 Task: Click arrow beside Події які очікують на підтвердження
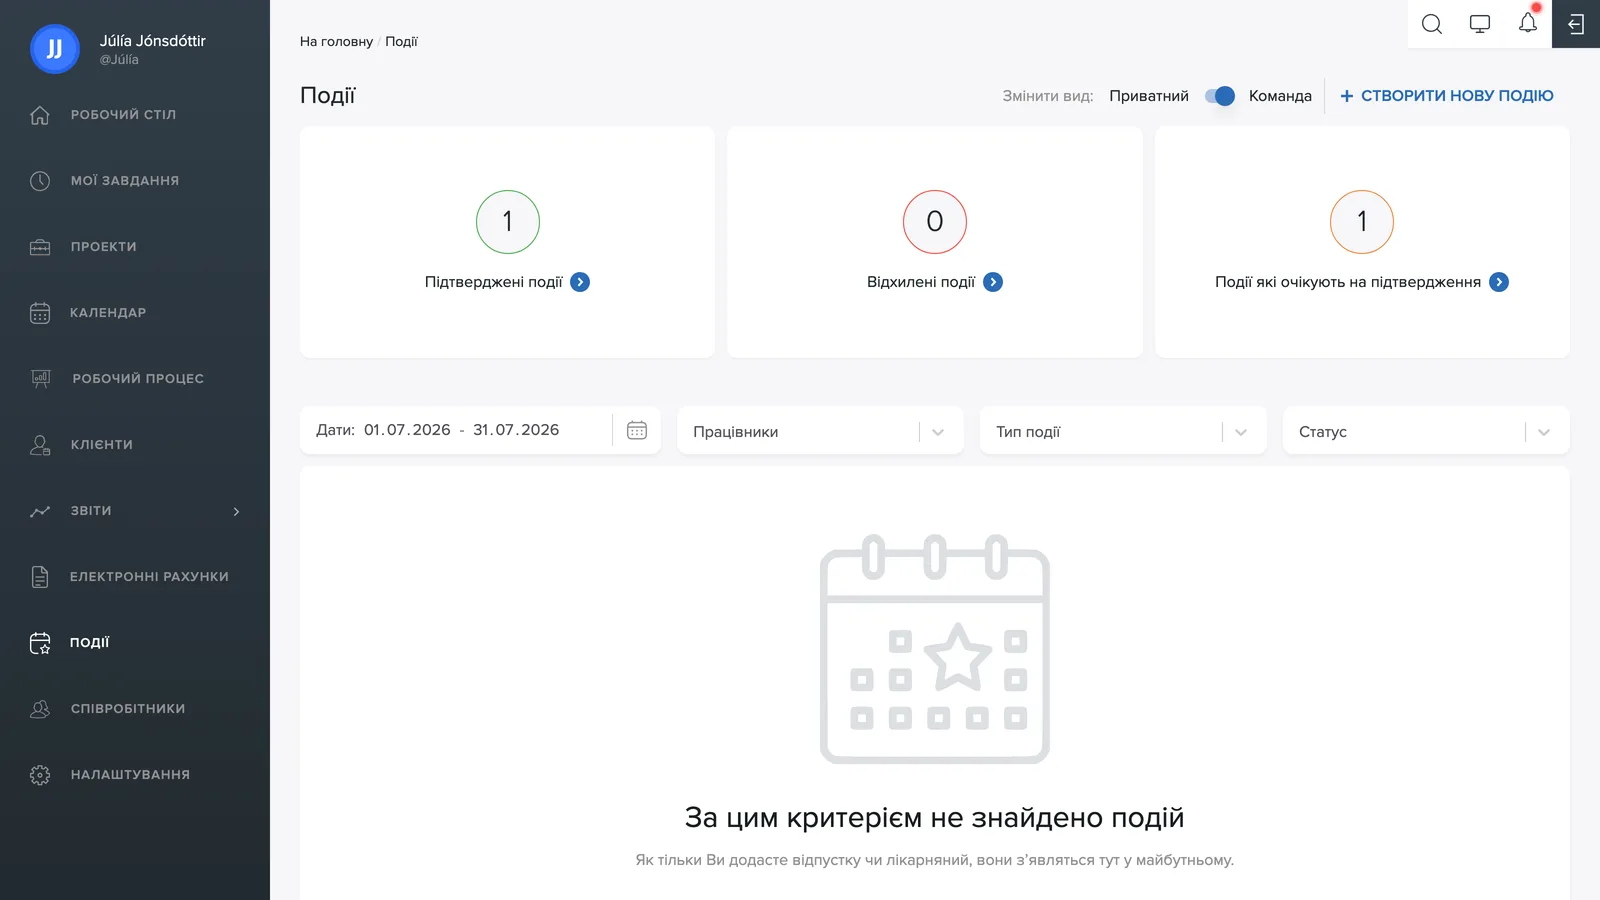(1499, 282)
